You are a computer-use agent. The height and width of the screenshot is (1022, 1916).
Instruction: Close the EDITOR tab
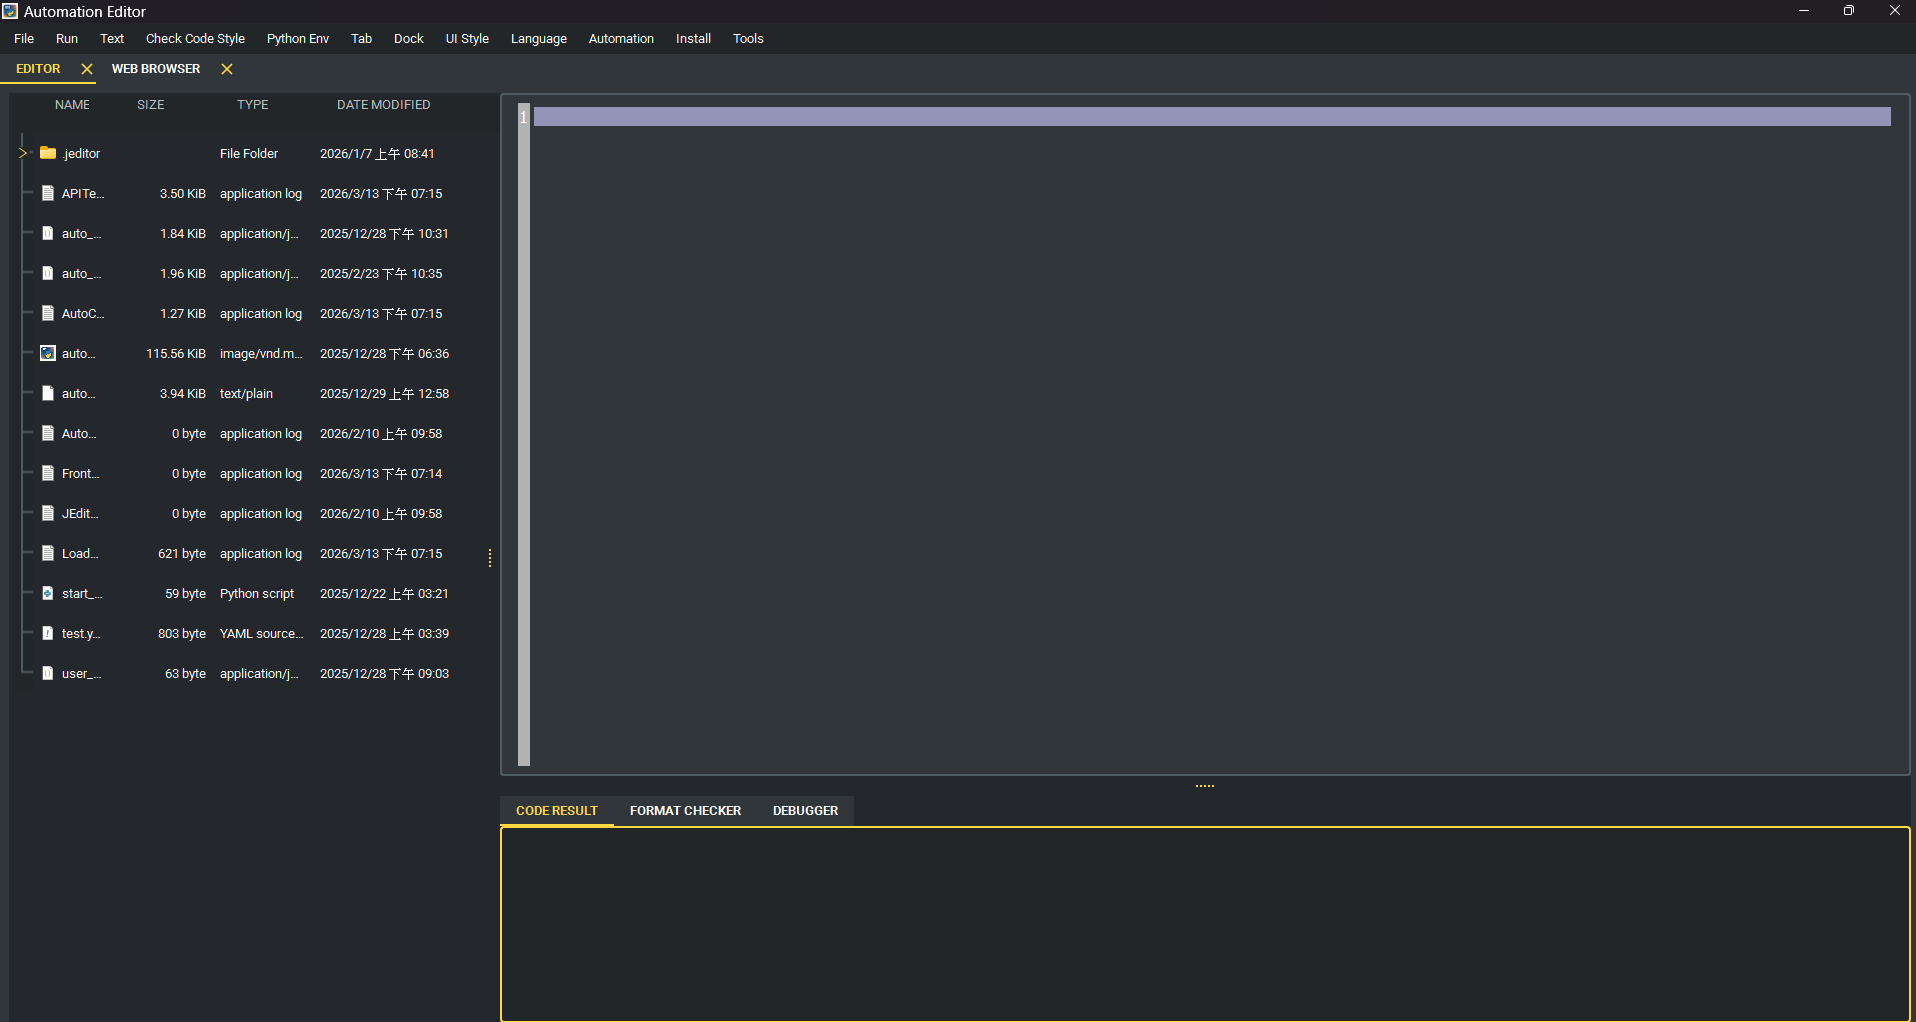pyautogui.click(x=87, y=68)
